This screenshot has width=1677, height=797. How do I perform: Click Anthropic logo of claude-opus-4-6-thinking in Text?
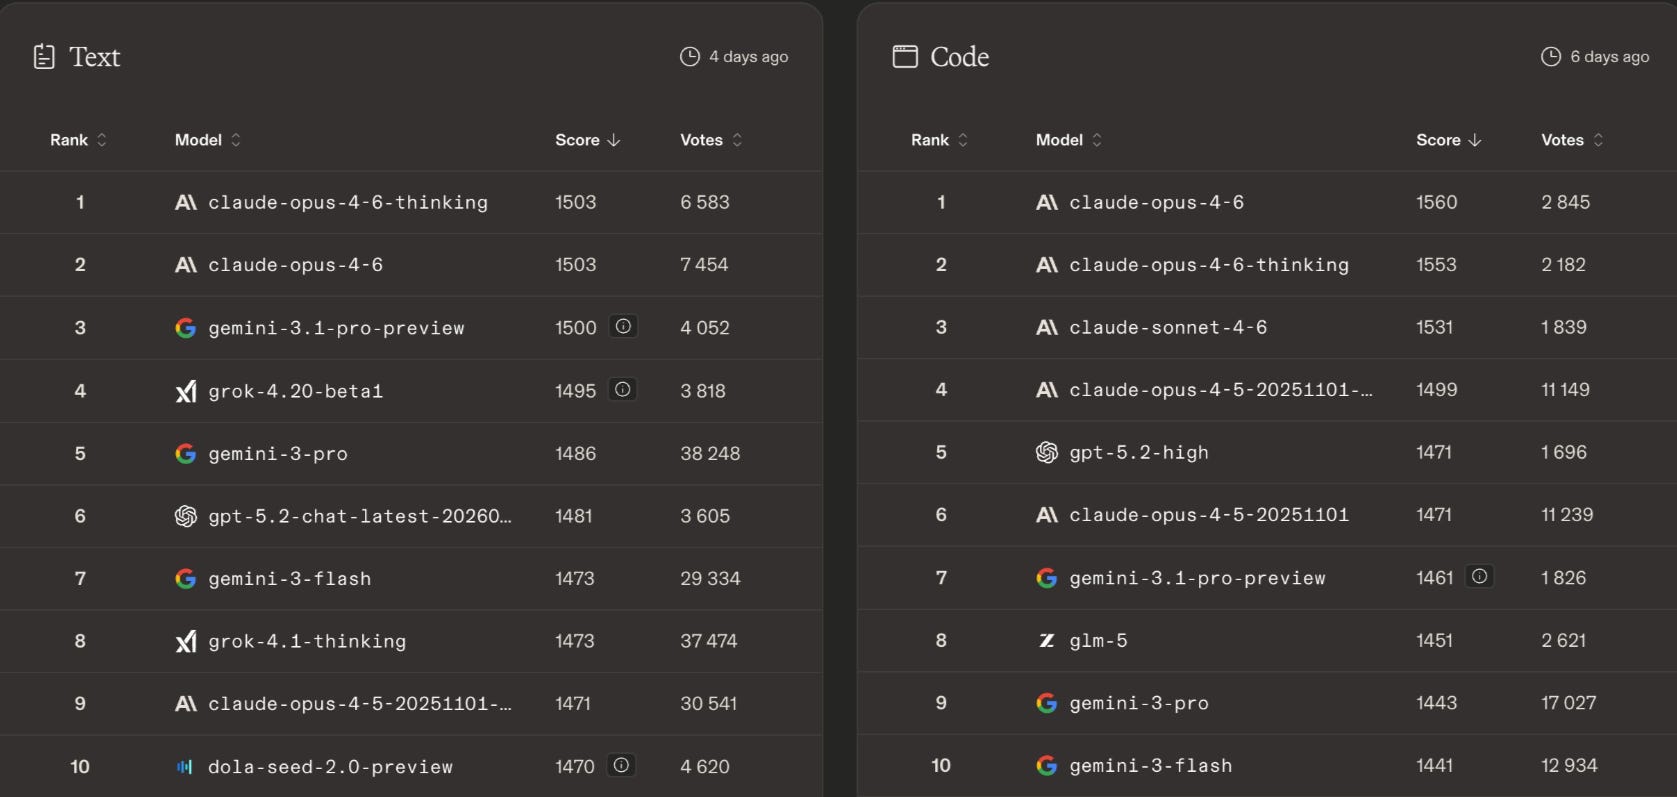(x=186, y=203)
